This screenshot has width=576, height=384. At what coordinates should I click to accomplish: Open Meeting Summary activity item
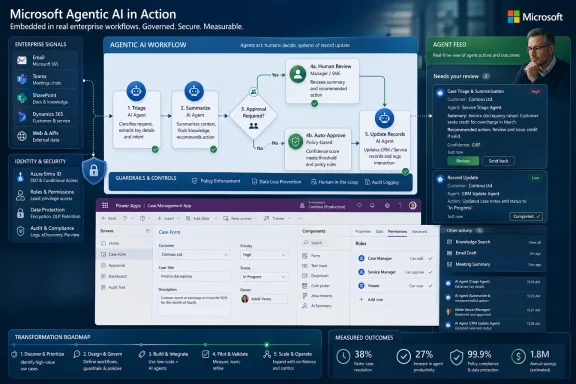tap(493, 264)
